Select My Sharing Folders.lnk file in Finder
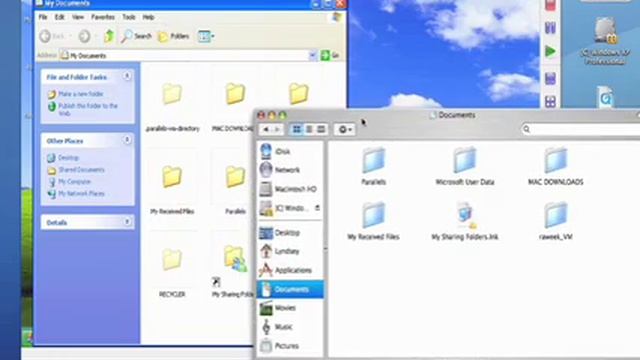This screenshot has height=360, width=640. click(464, 221)
